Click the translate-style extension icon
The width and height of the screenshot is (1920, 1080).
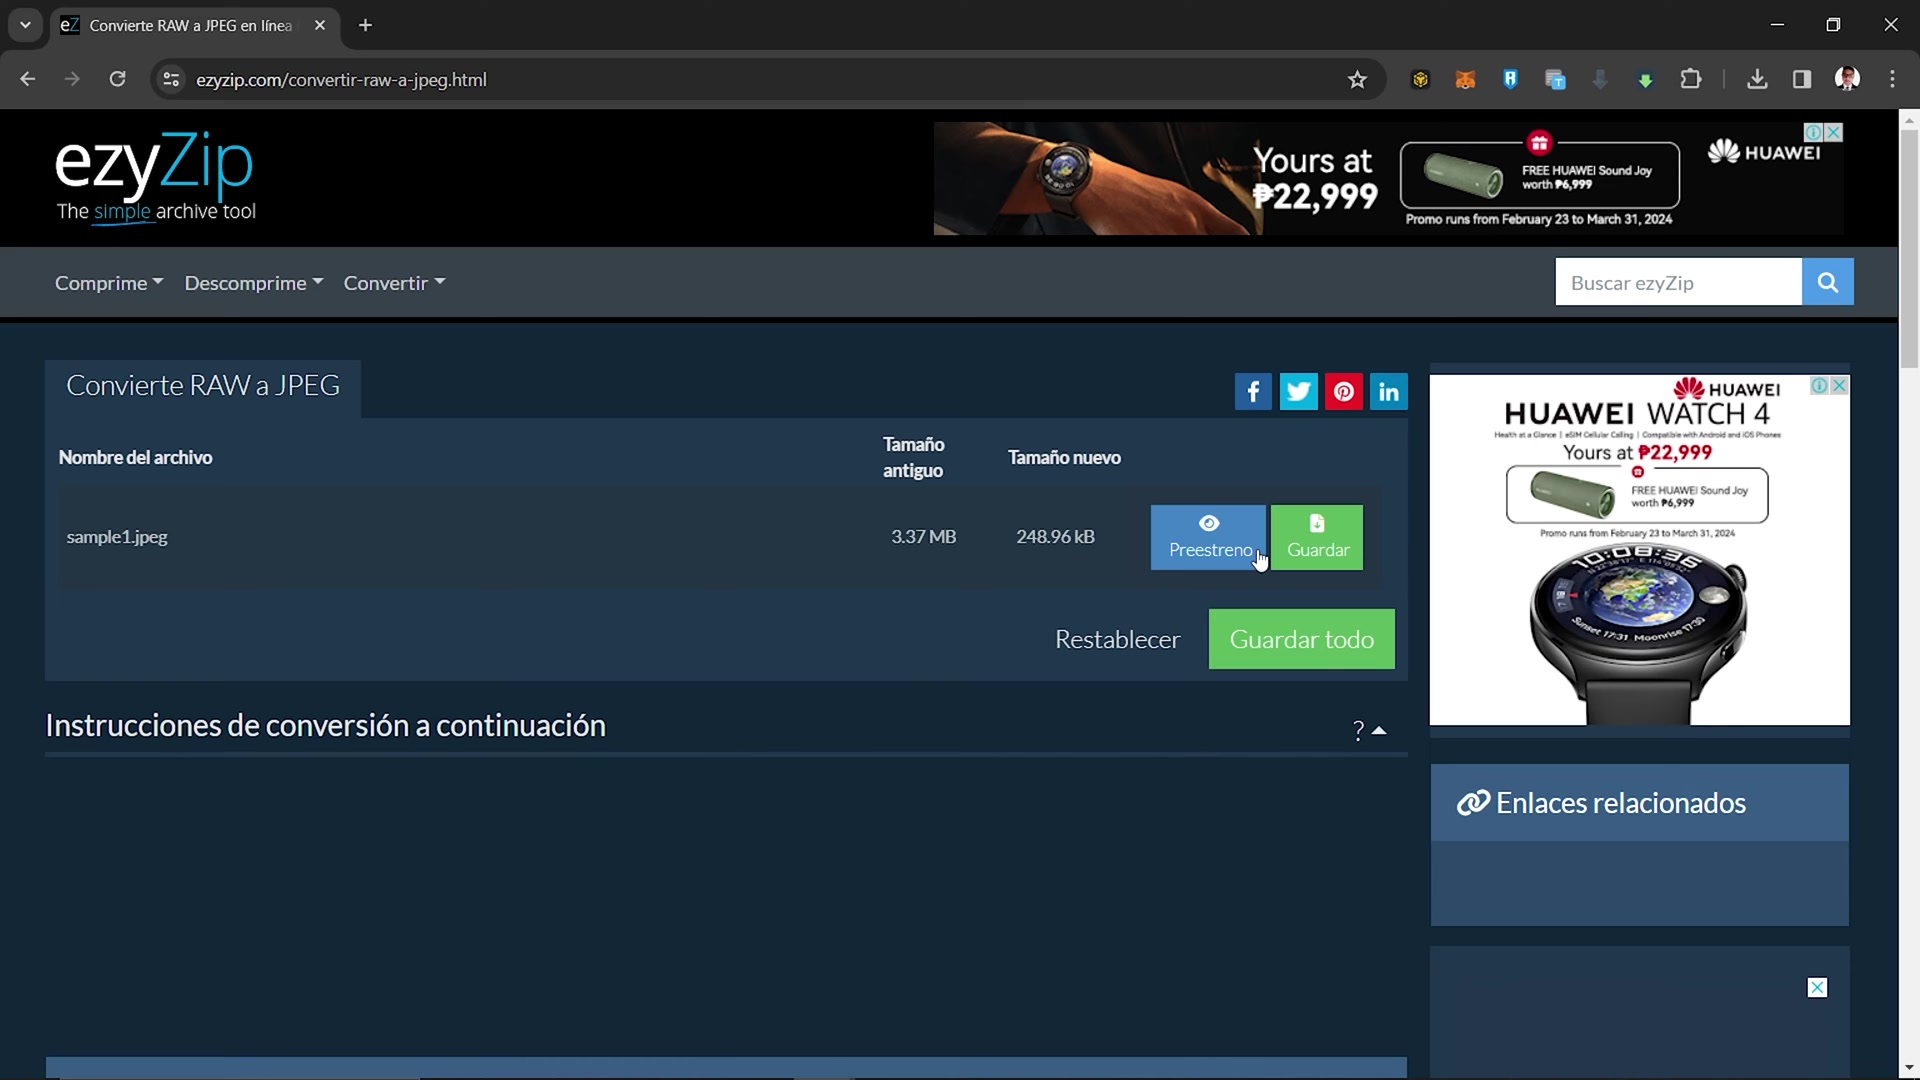(x=1555, y=80)
